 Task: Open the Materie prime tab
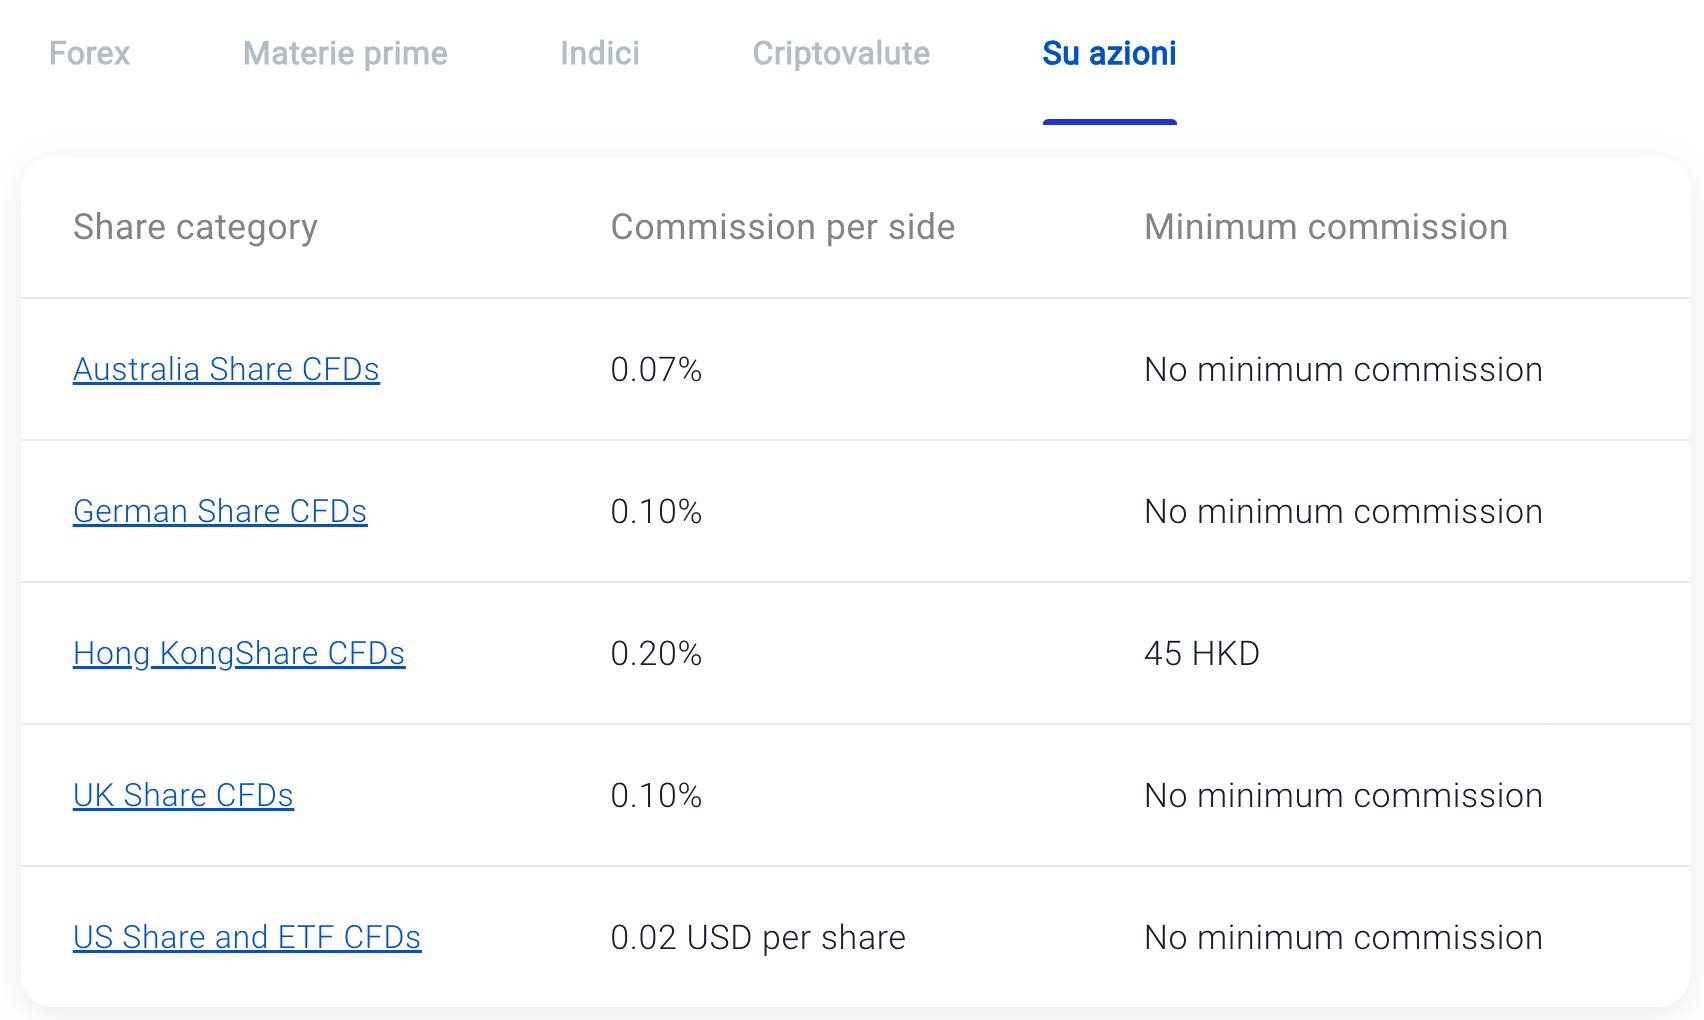click(343, 55)
